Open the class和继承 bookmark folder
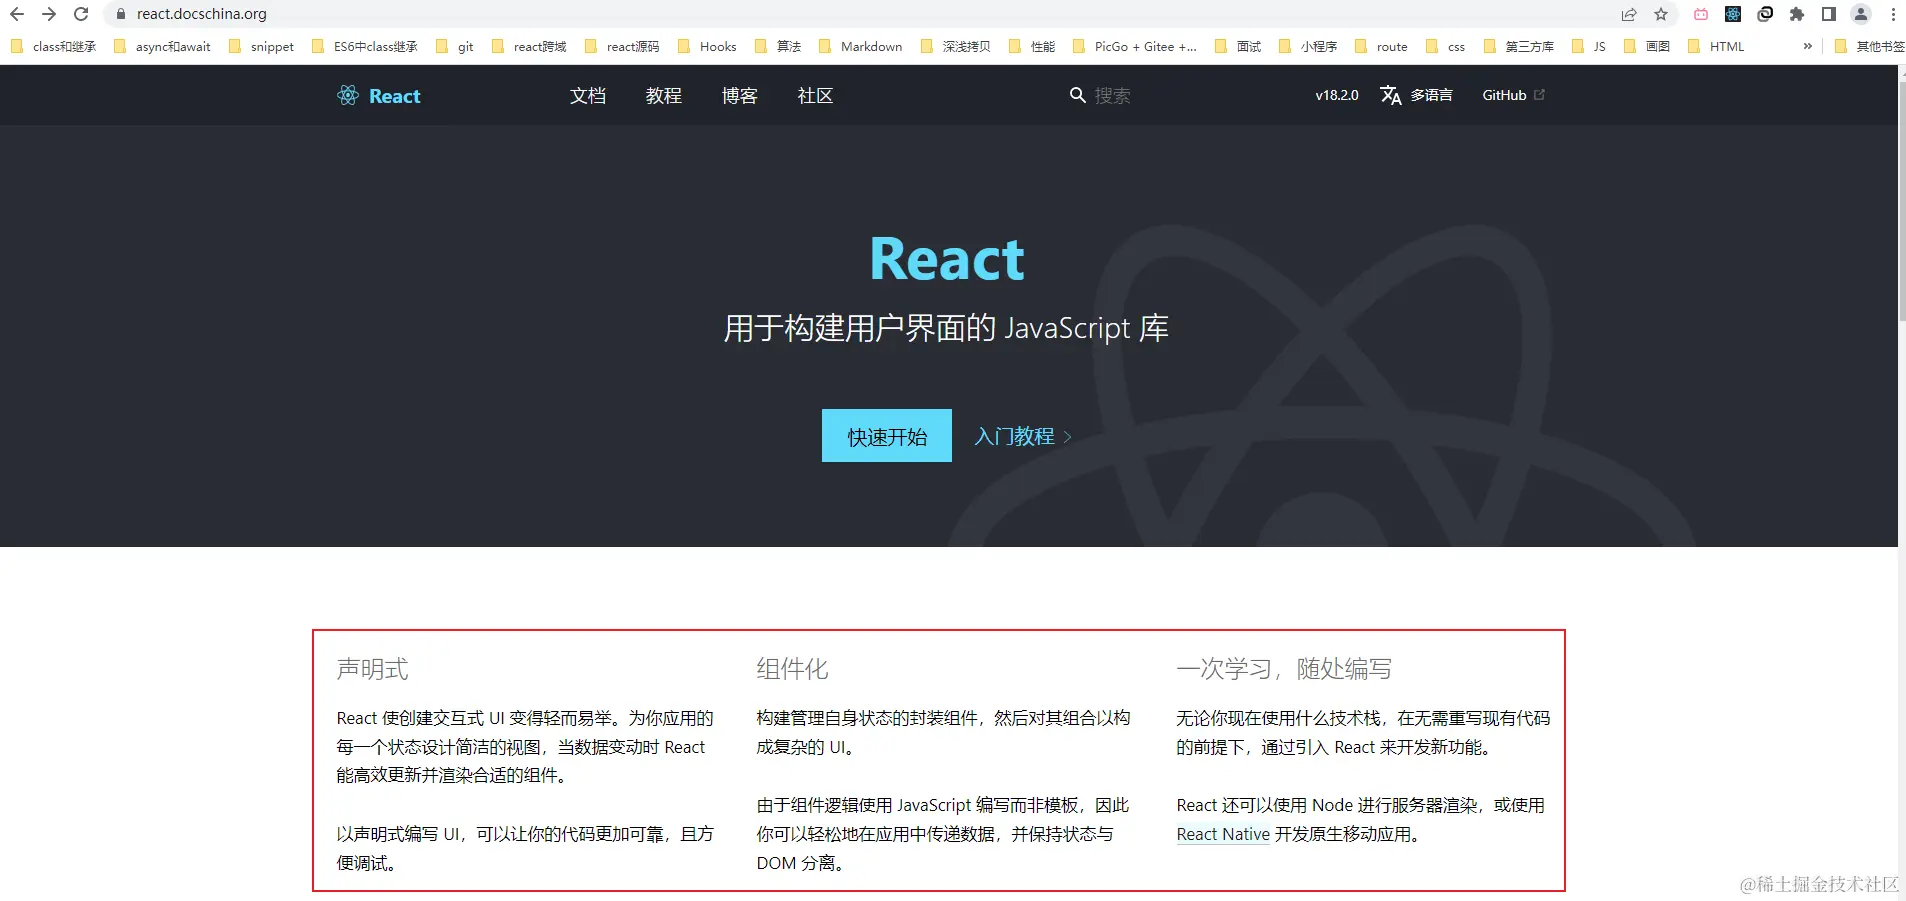Screen dimensions: 1906x901 coord(54,46)
